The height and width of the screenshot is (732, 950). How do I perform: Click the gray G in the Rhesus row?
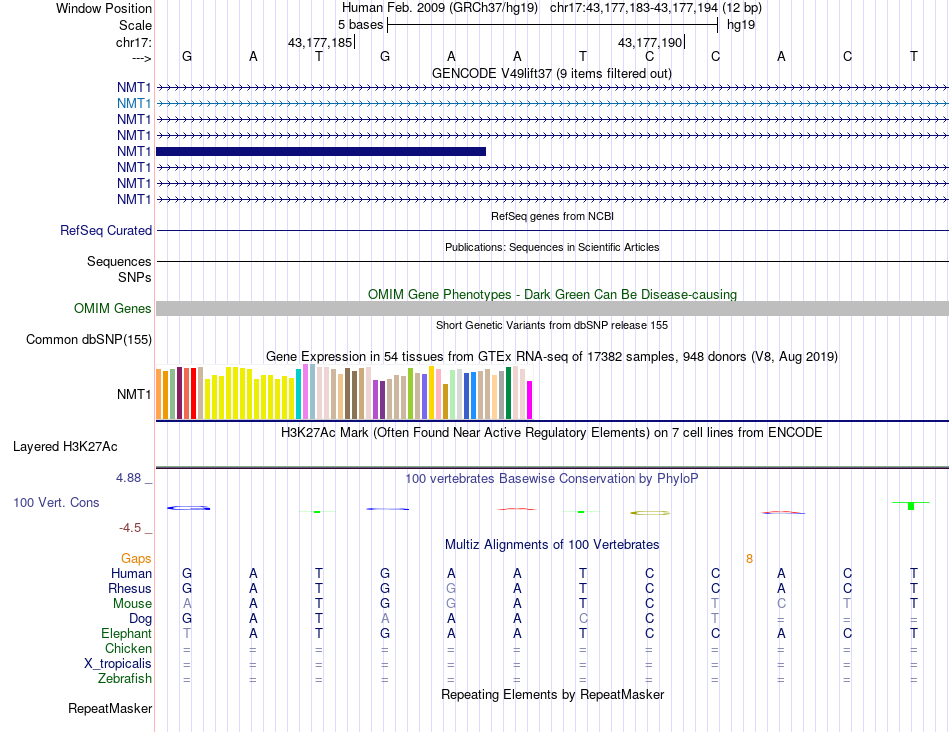point(451,588)
